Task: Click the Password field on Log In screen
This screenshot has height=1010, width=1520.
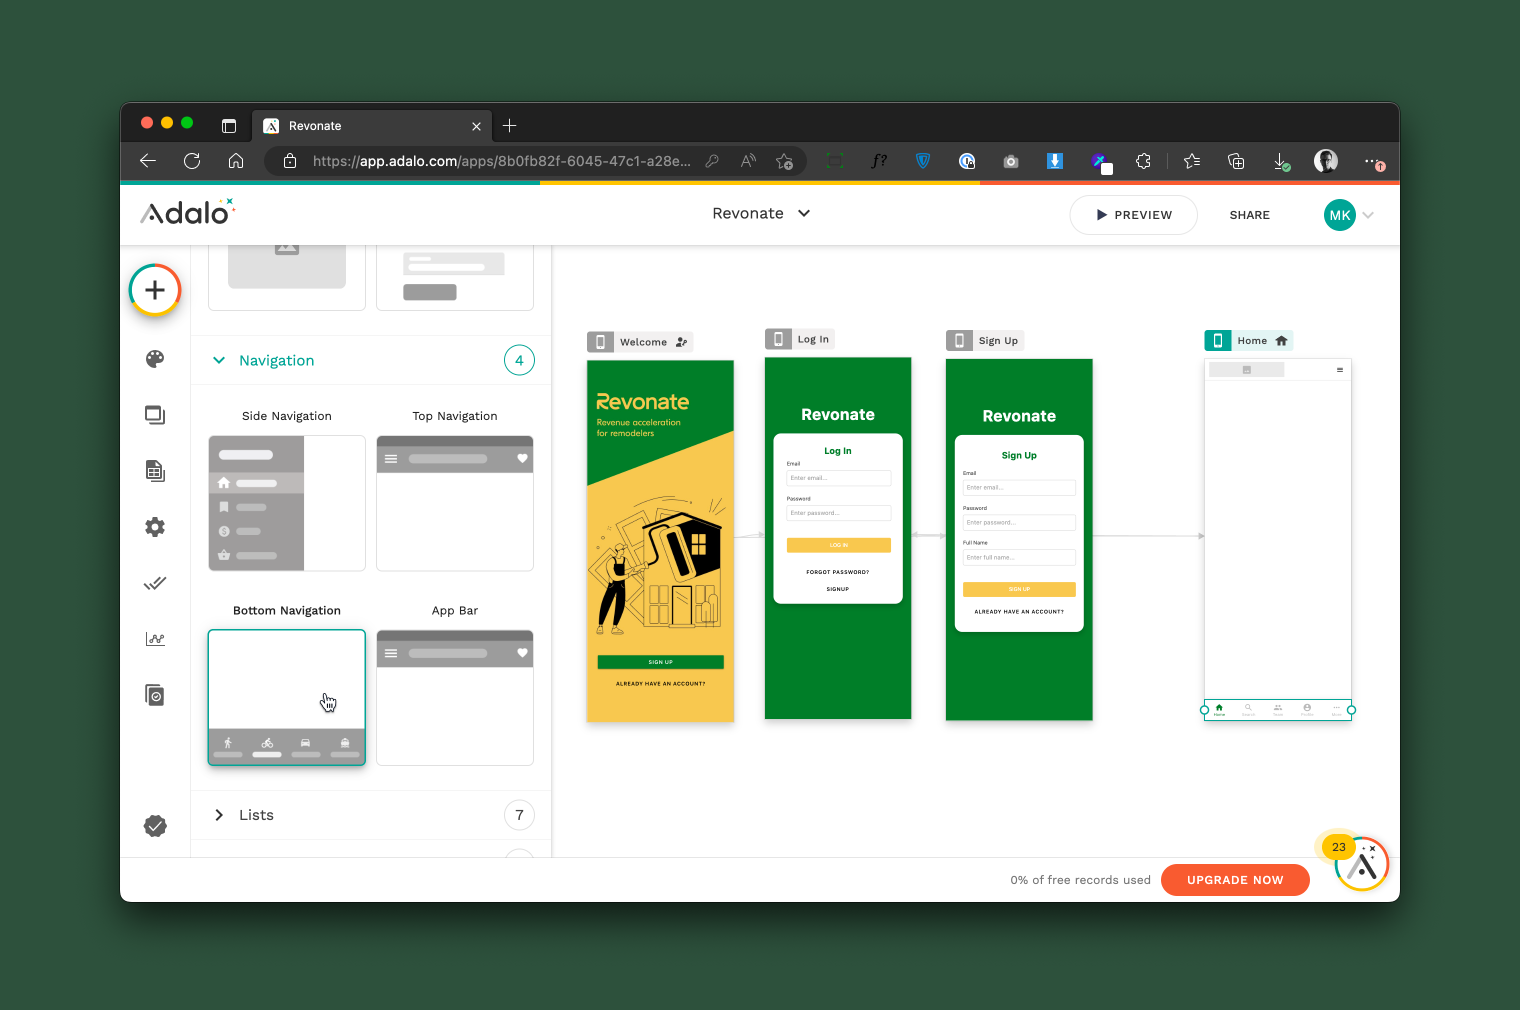Action: click(x=838, y=513)
